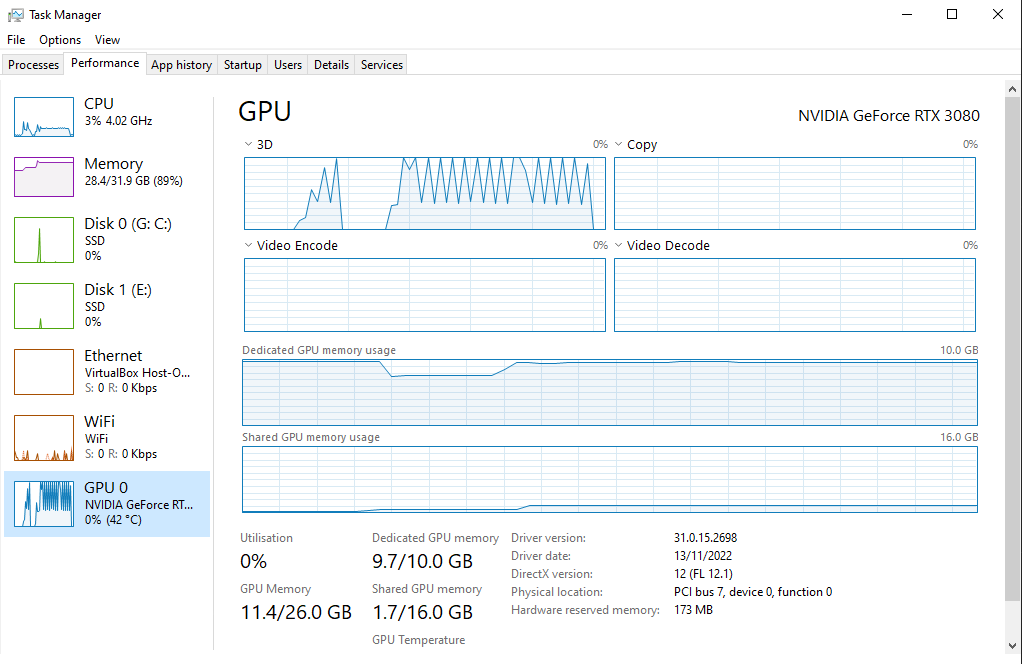Click the VirtualBox Host-O... Ethernet label

[x=138, y=373]
